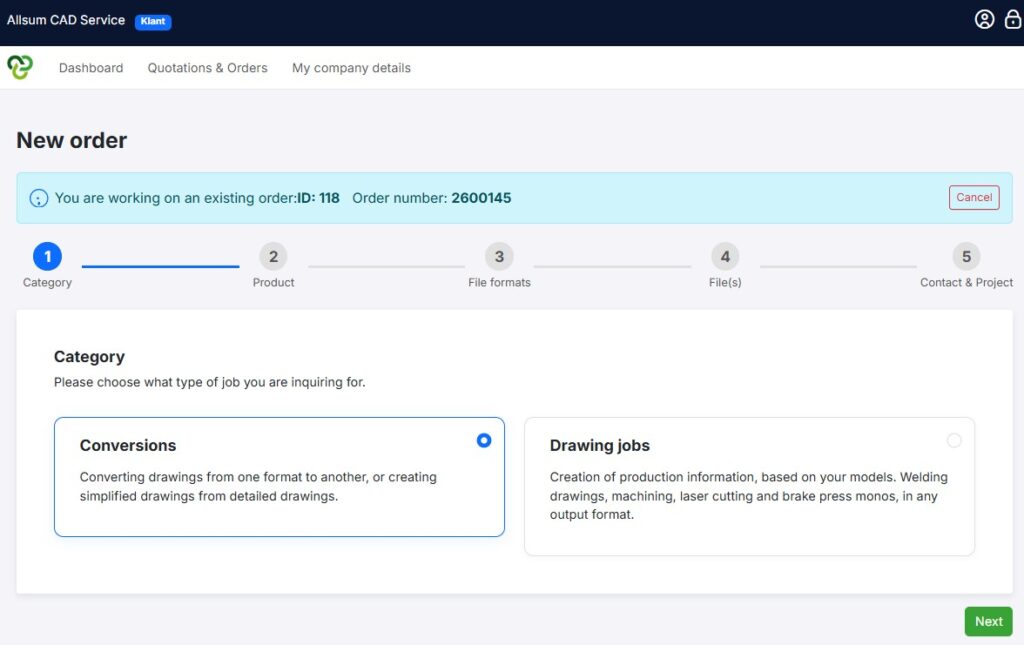
Task: Click the Drawing jobs card description
Action: tap(748, 496)
